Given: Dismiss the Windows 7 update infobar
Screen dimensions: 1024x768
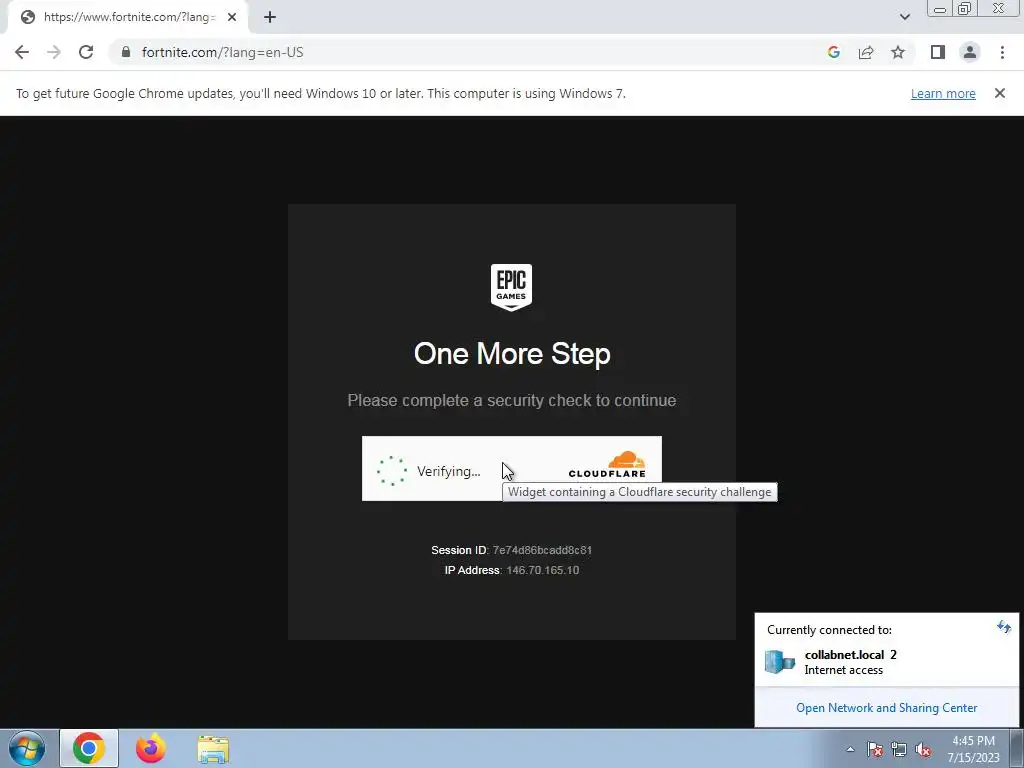Looking at the screenshot, I should (x=999, y=93).
